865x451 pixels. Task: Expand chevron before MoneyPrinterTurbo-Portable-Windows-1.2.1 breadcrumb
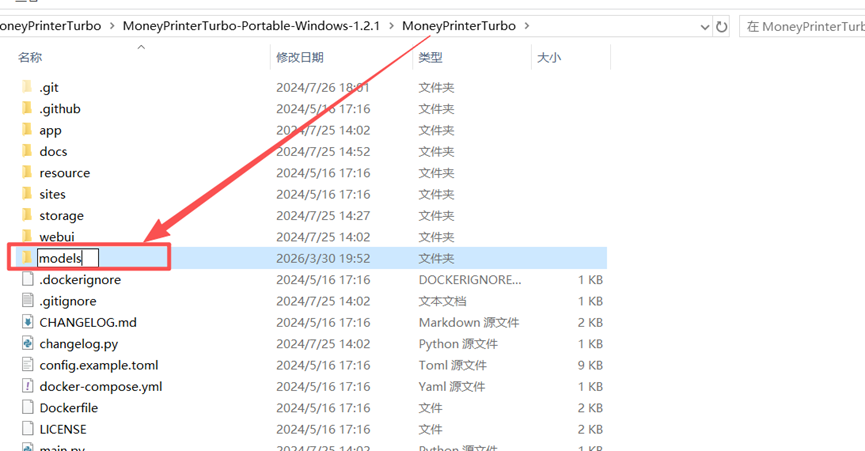pyautogui.click(x=112, y=26)
